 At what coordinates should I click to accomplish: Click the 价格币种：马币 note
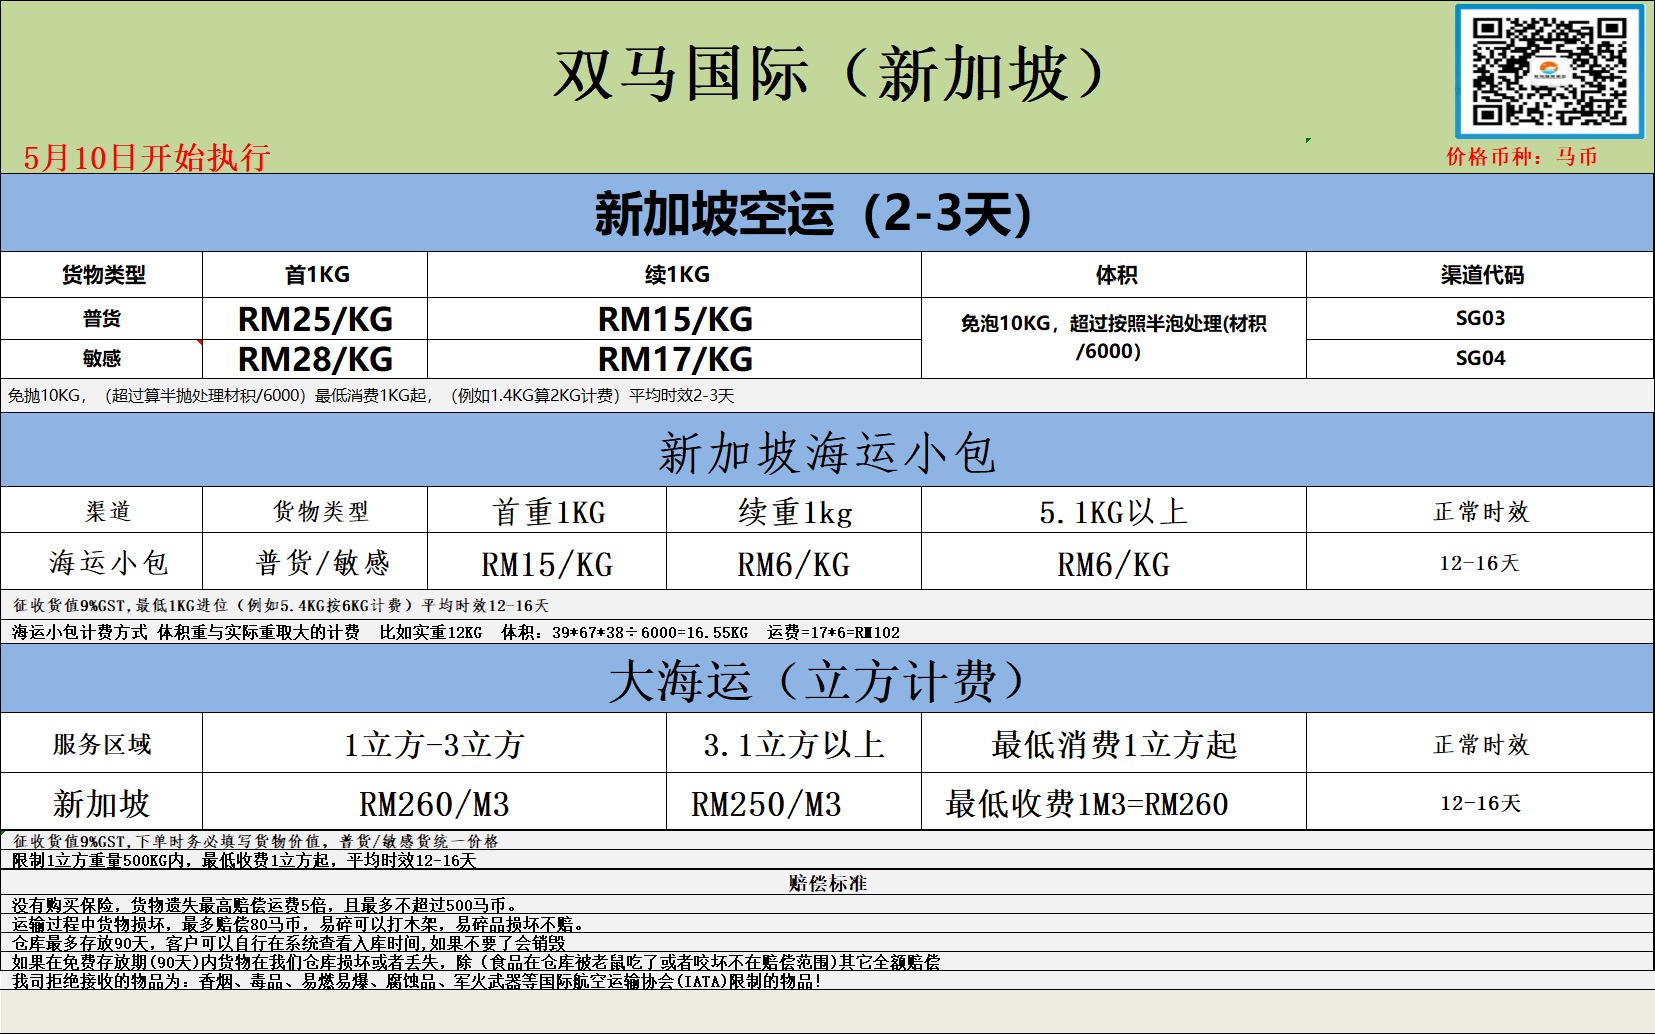(1521, 157)
